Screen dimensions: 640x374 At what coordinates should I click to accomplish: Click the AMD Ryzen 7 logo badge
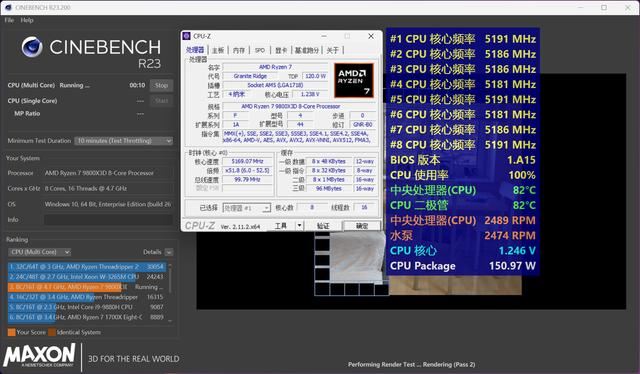354,80
